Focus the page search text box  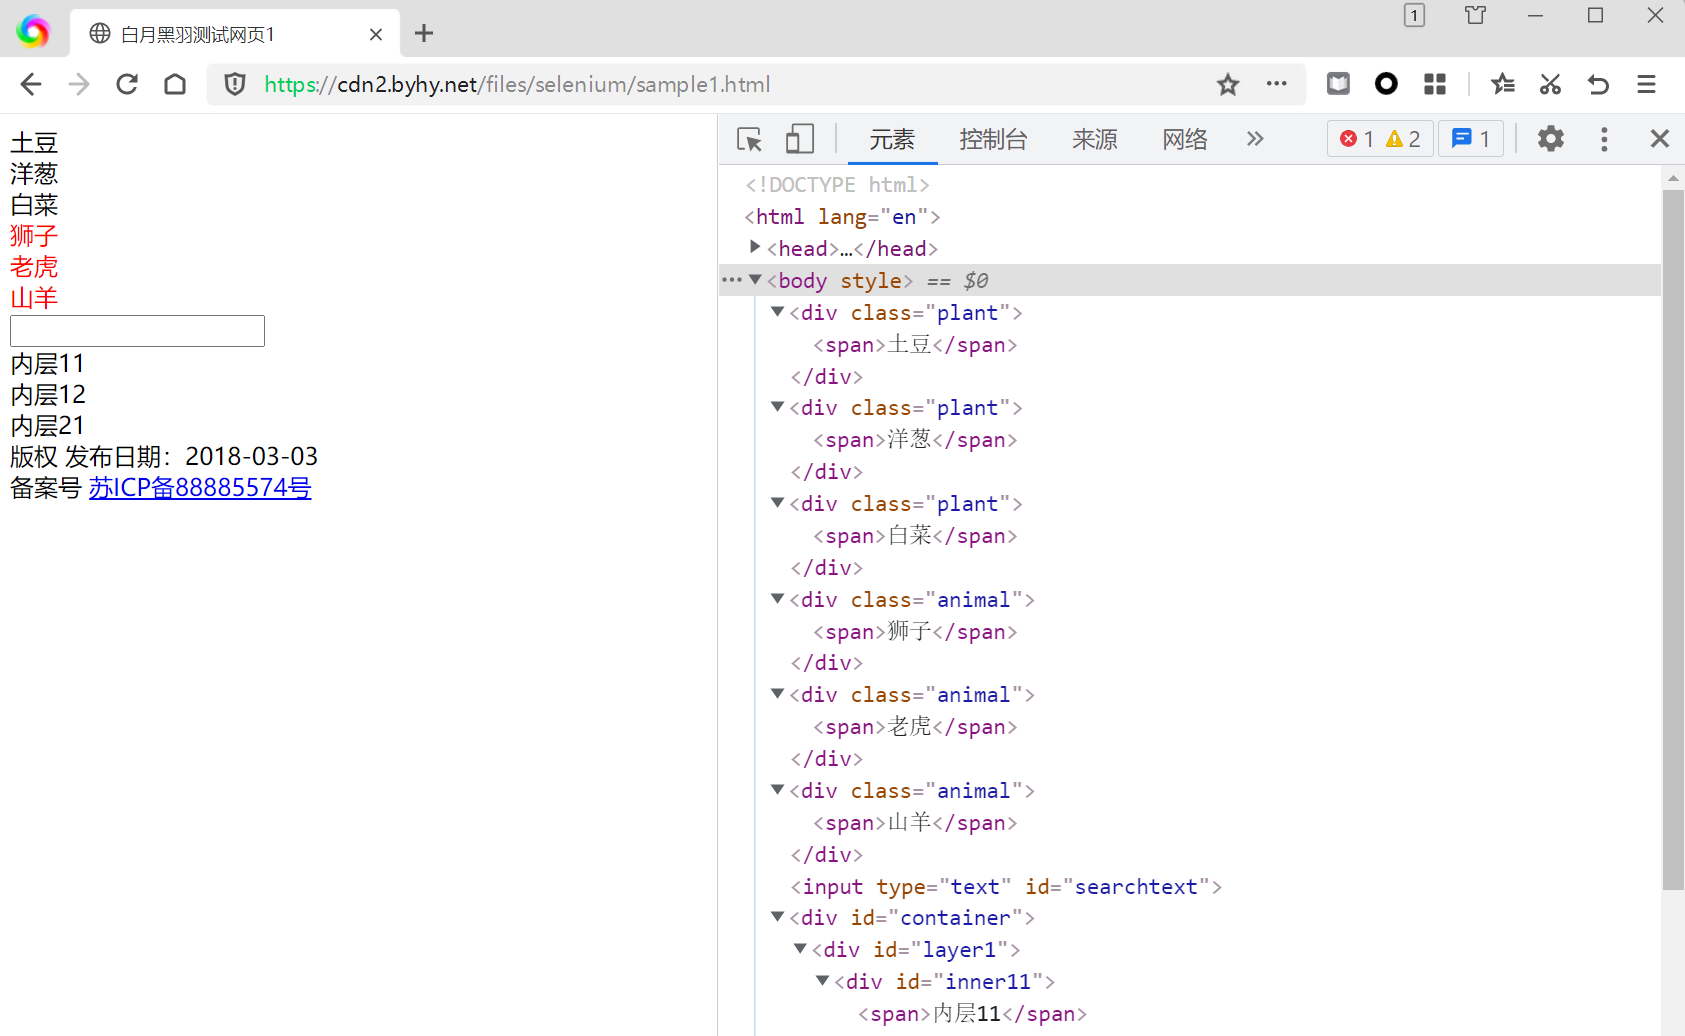pyautogui.click(x=137, y=331)
